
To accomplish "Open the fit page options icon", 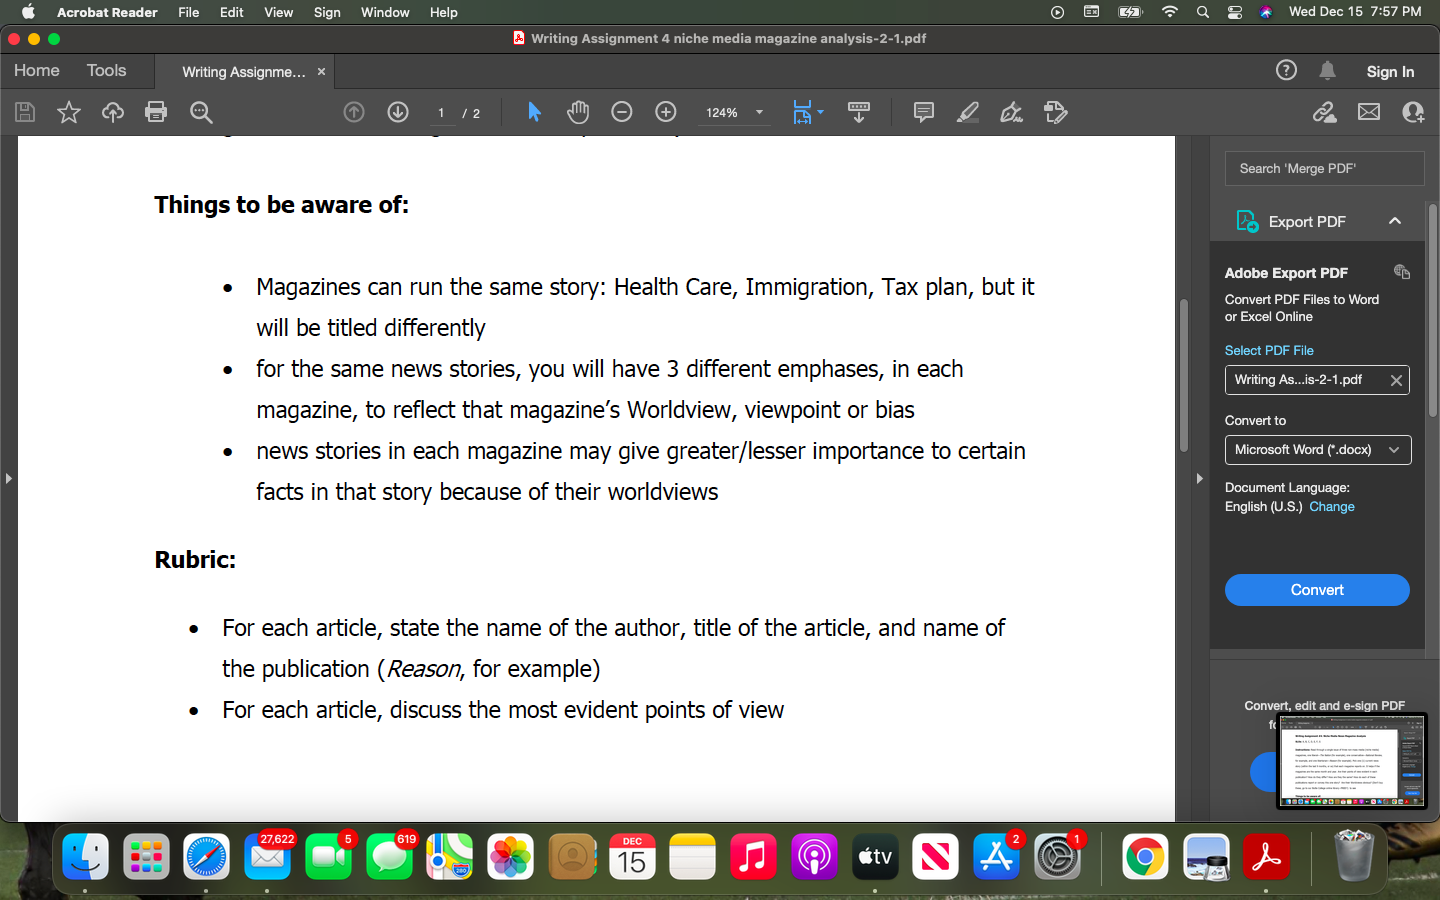I will 807,112.
